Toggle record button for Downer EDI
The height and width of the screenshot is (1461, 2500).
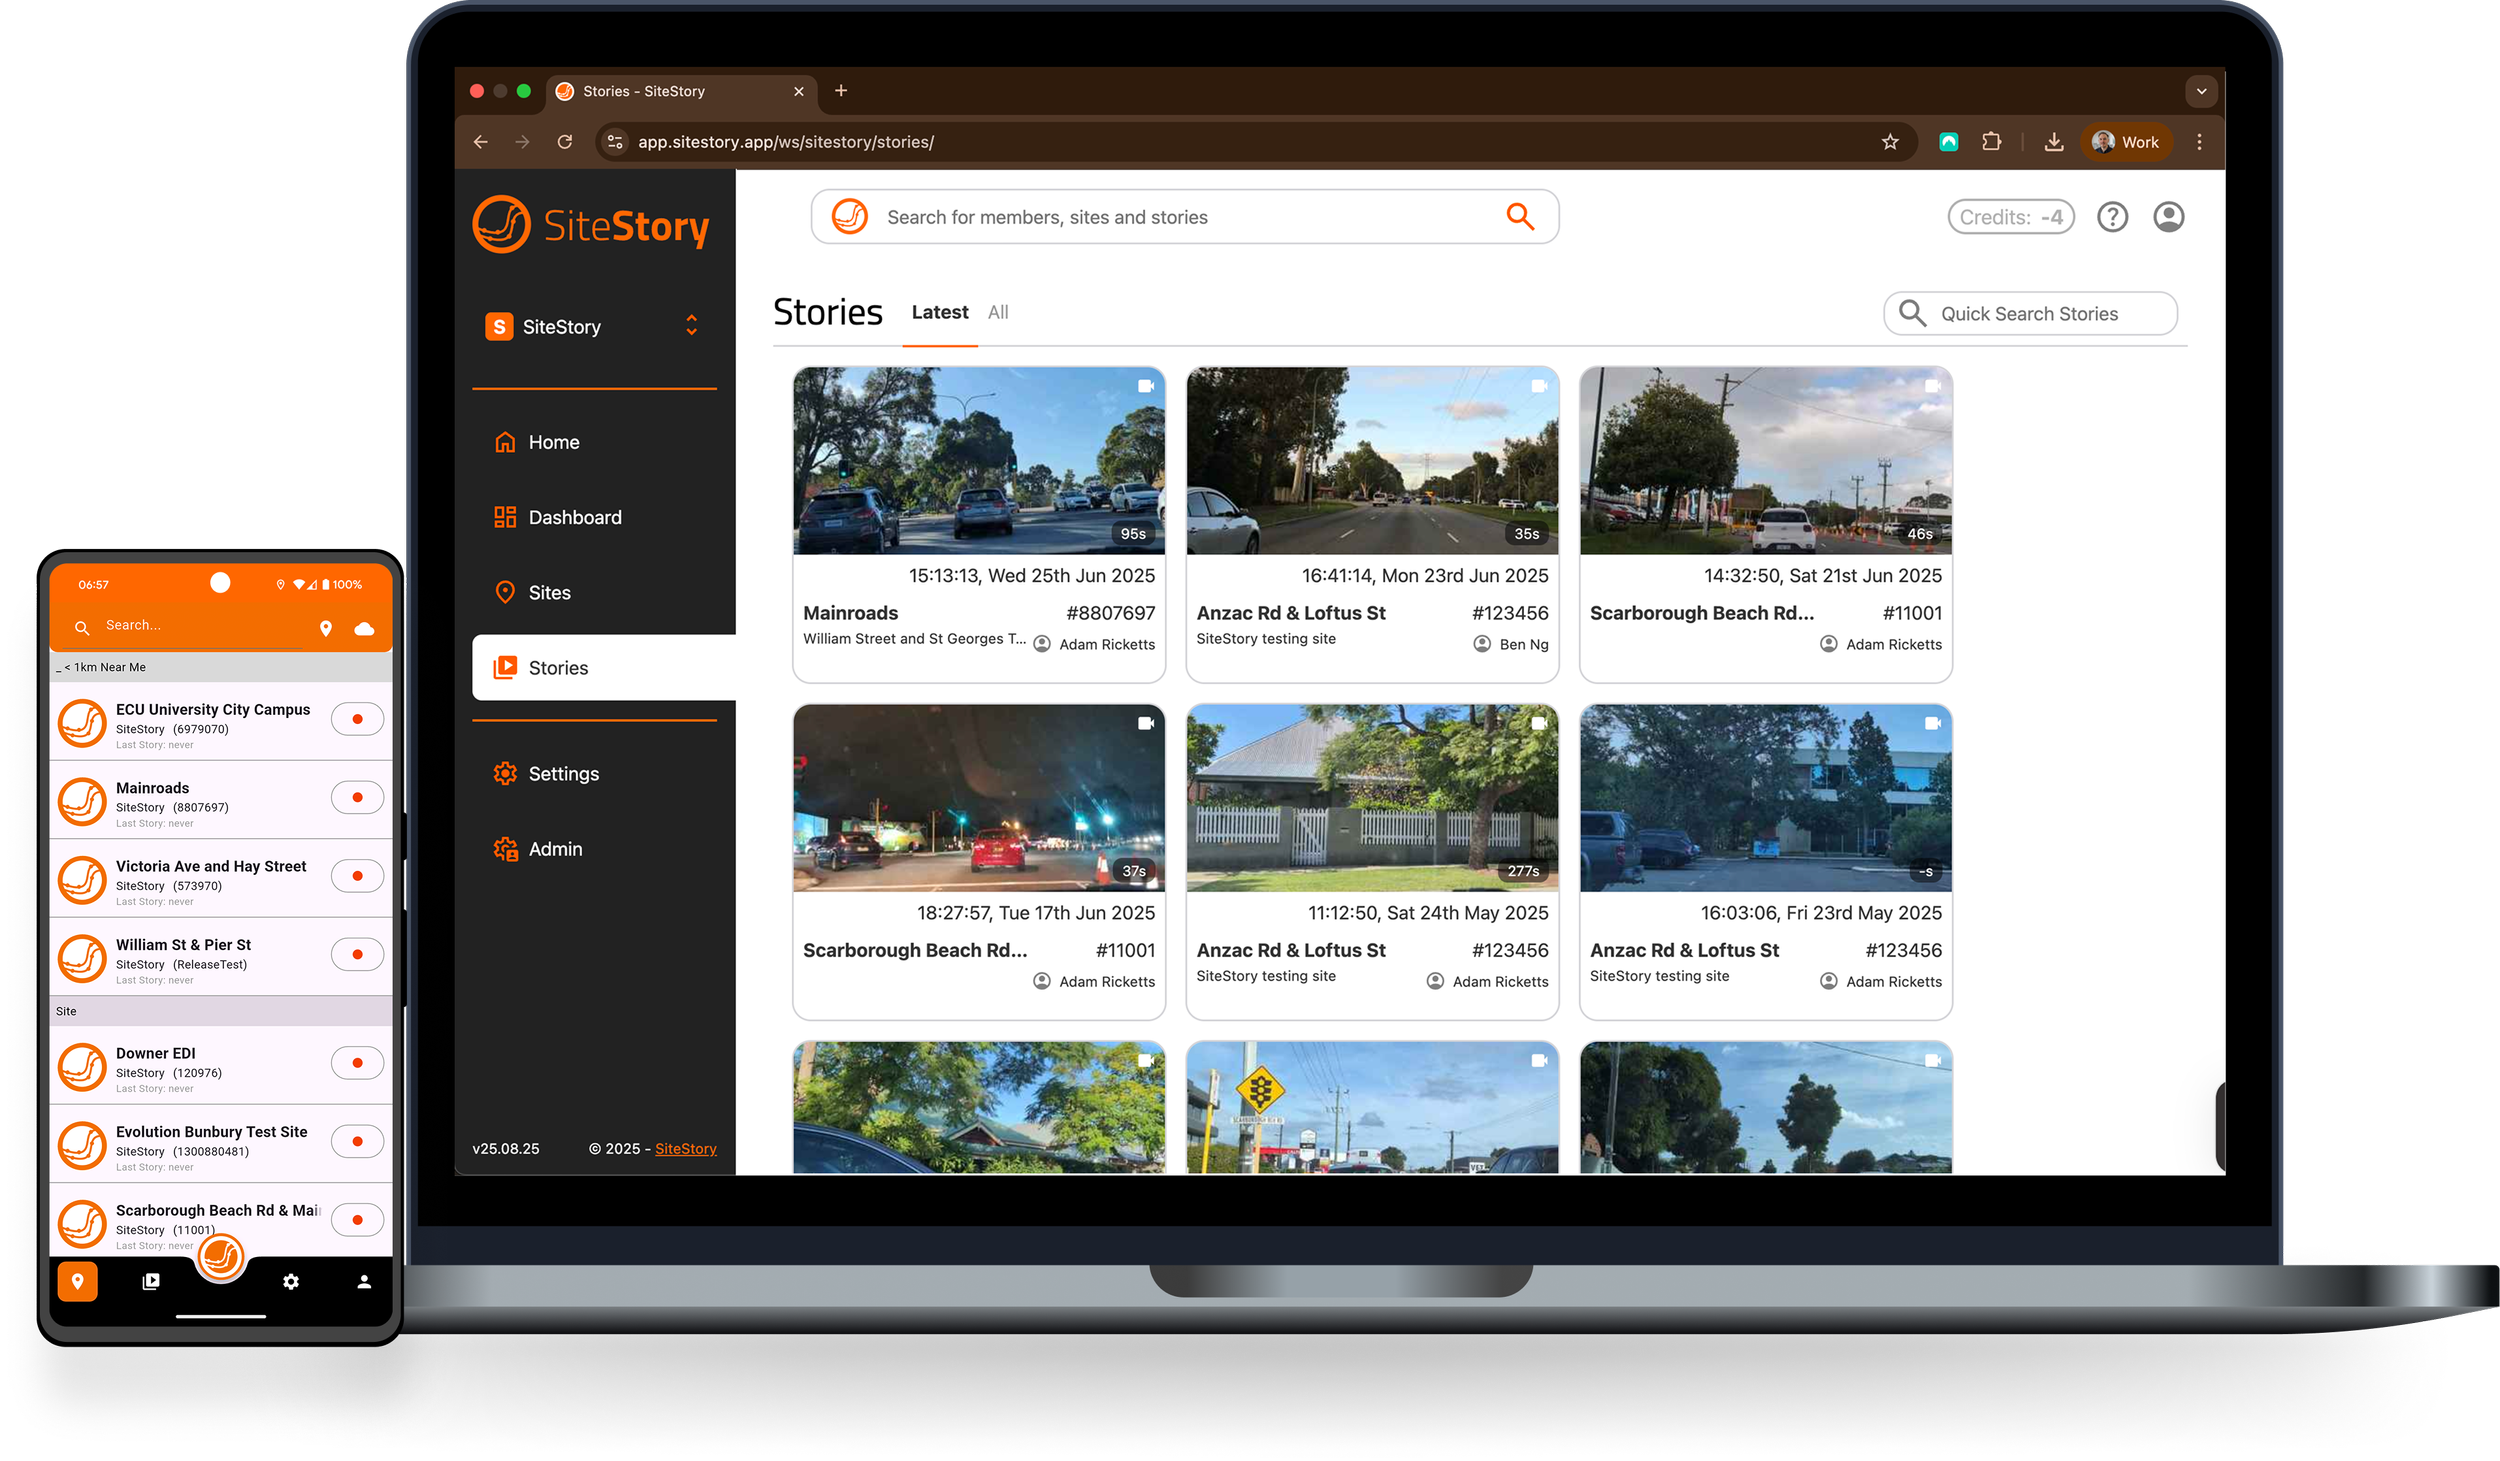pyautogui.click(x=357, y=1063)
